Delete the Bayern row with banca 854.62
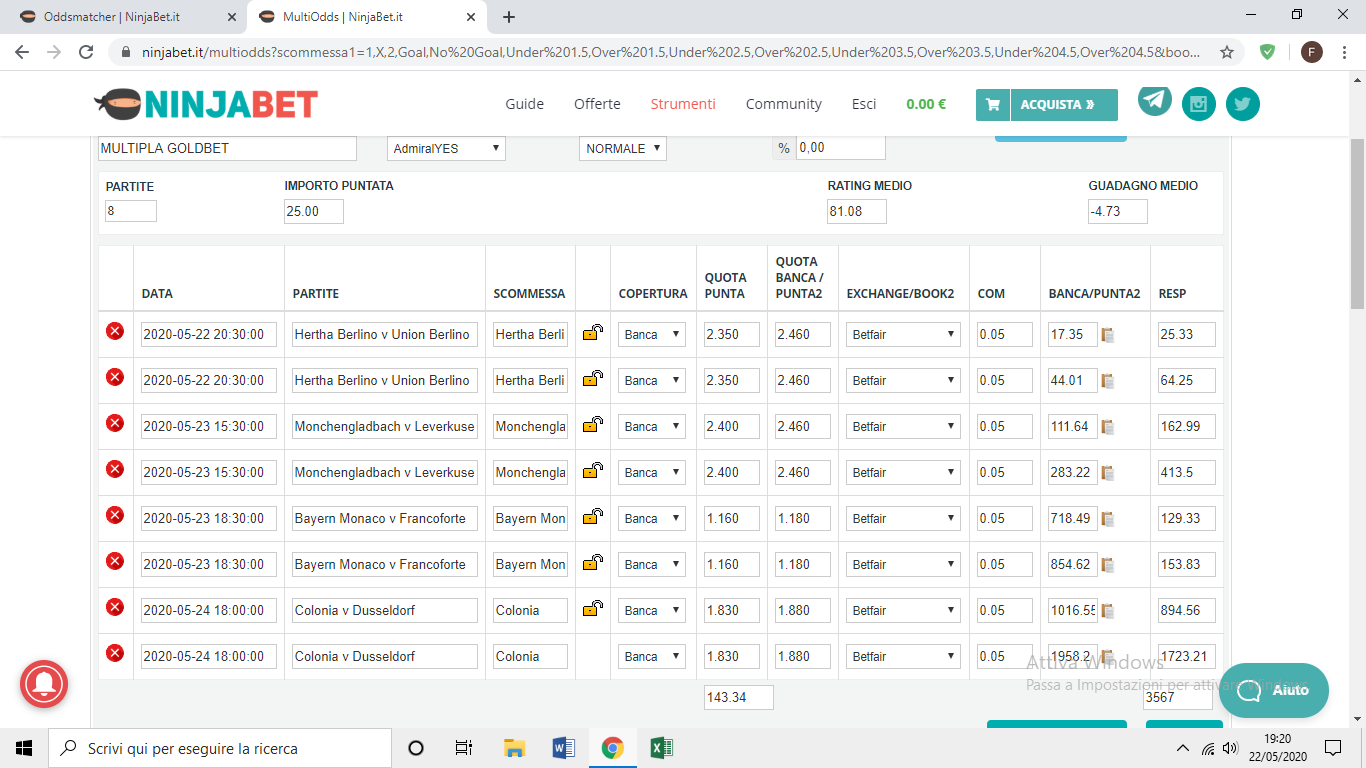This screenshot has height=768, width=1366. [x=115, y=561]
